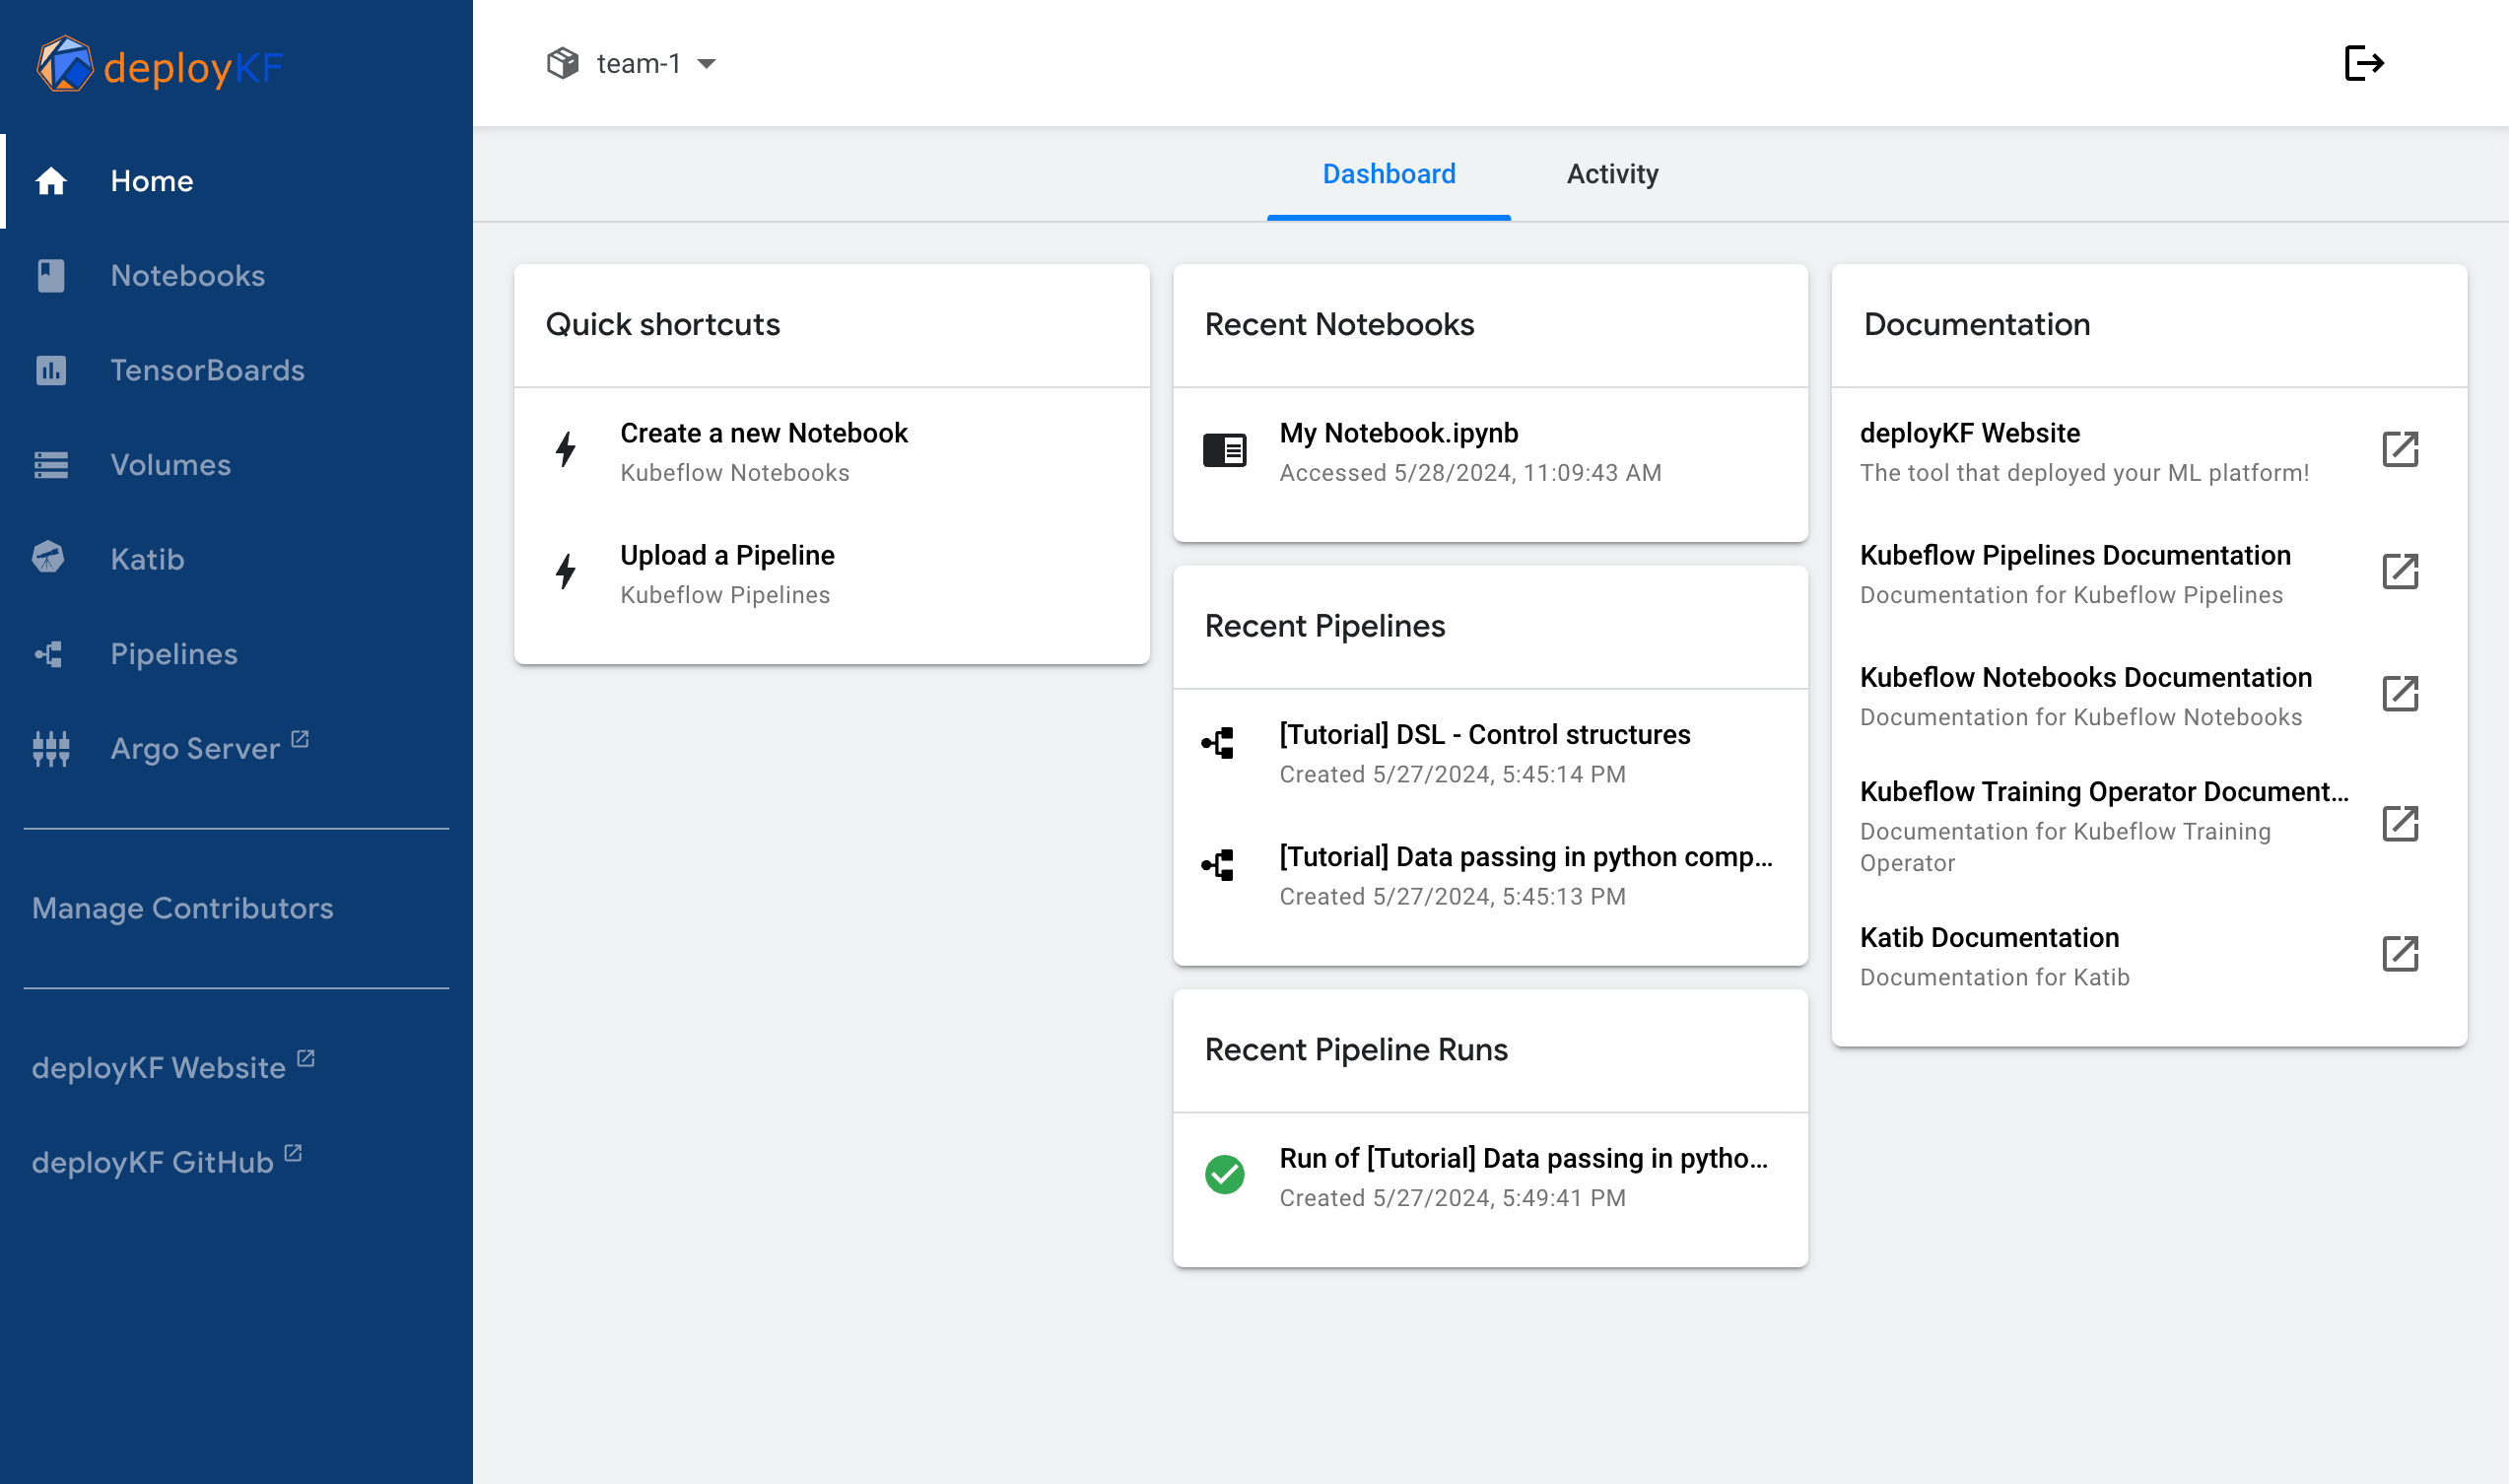2509x1484 pixels.
Task: Open Volumes from the sidebar
Action: coord(236,465)
